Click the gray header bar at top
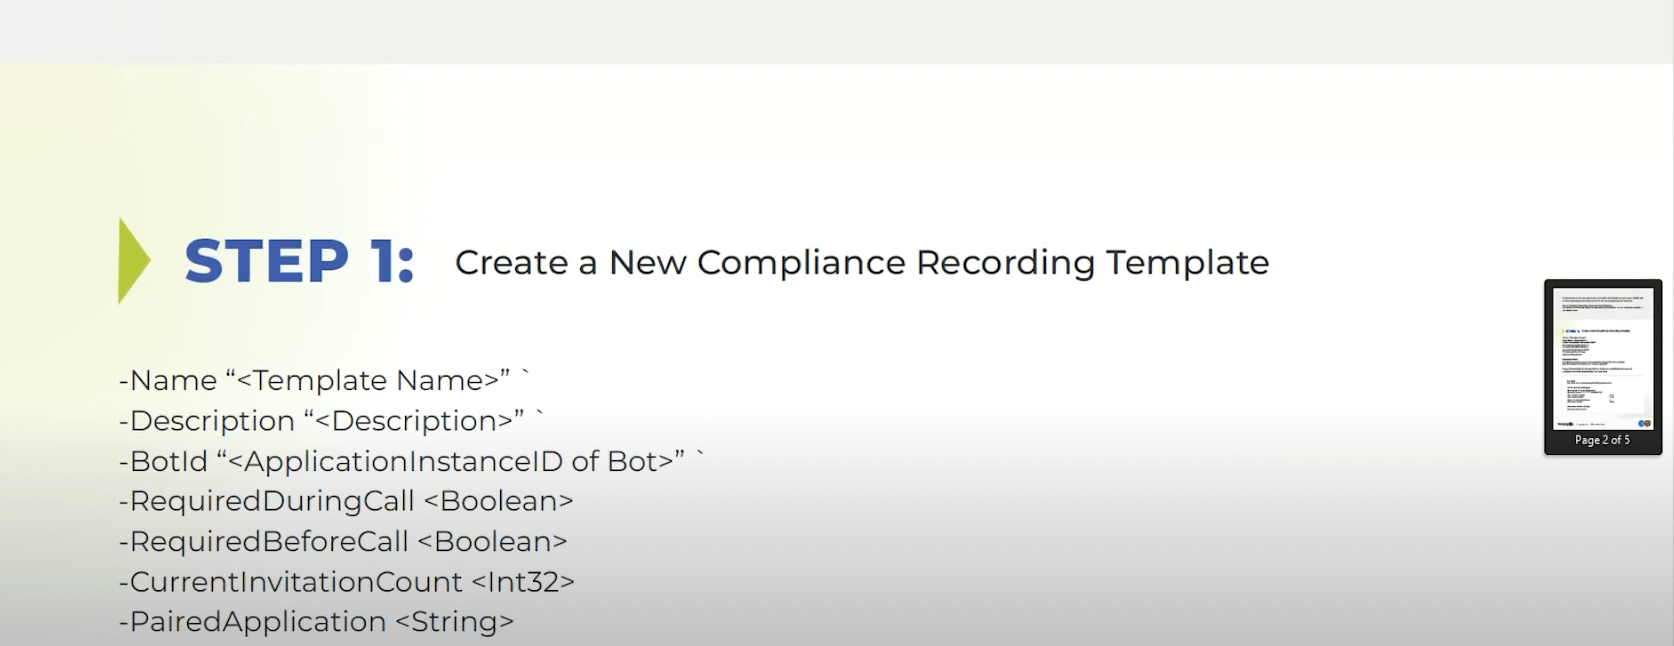The height and width of the screenshot is (646, 1674). (x=837, y=30)
